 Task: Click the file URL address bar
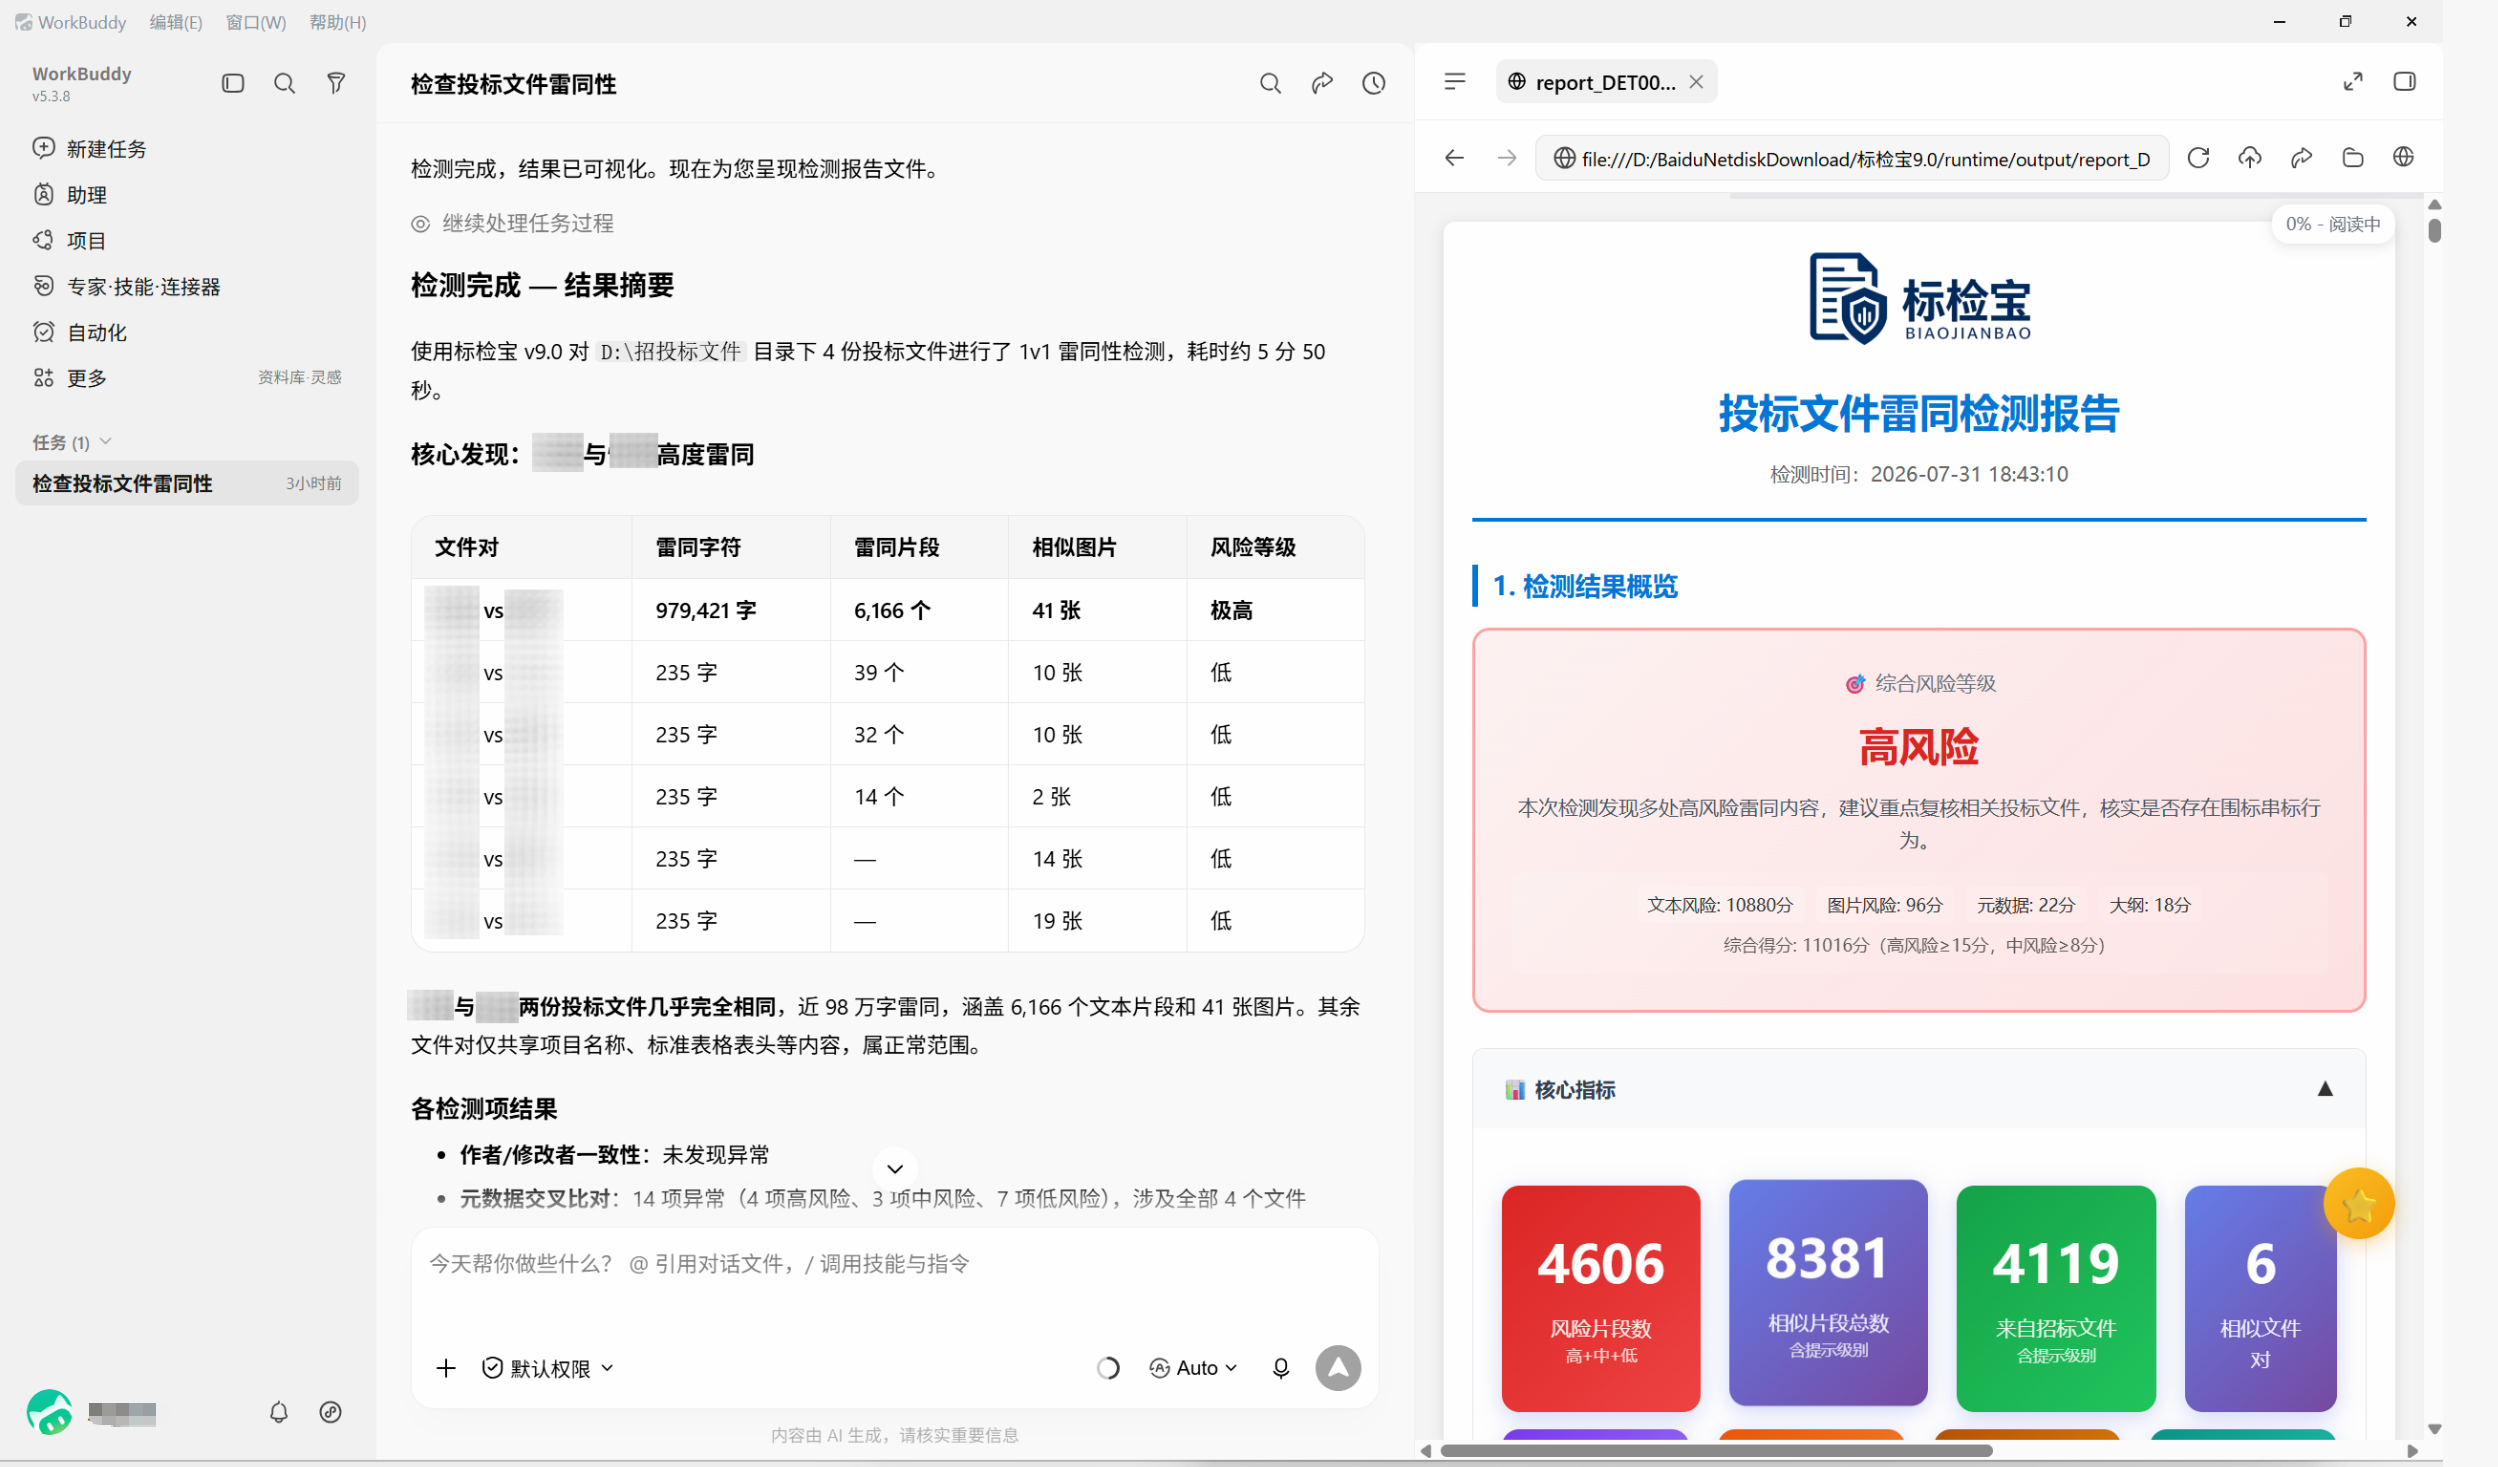(1852, 158)
